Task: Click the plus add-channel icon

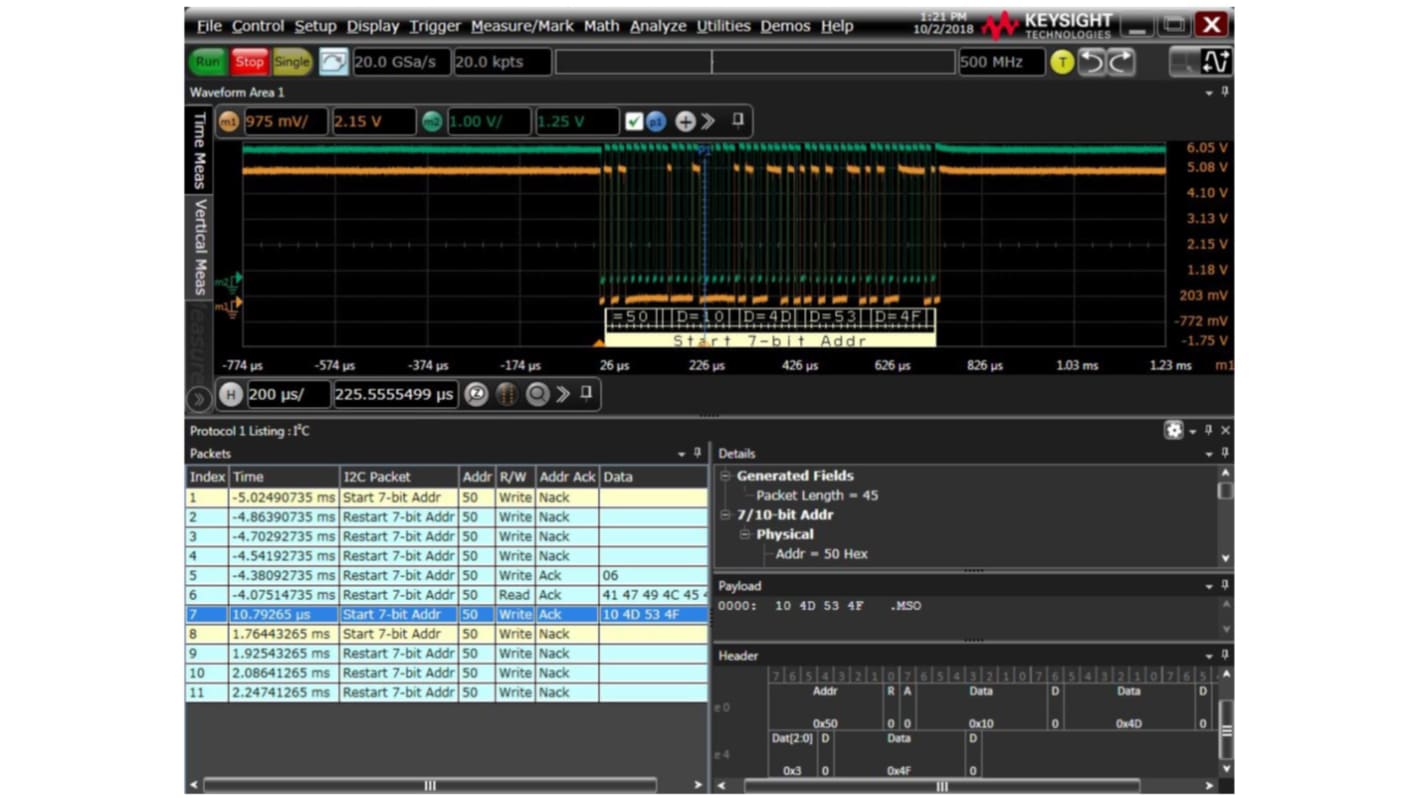Action: [685, 122]
